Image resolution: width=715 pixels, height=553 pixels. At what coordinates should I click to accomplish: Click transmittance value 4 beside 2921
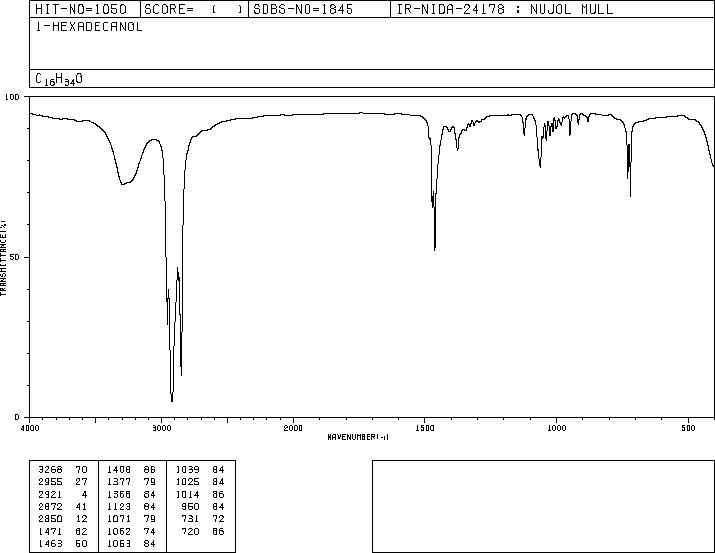click(x=85, y=495)
